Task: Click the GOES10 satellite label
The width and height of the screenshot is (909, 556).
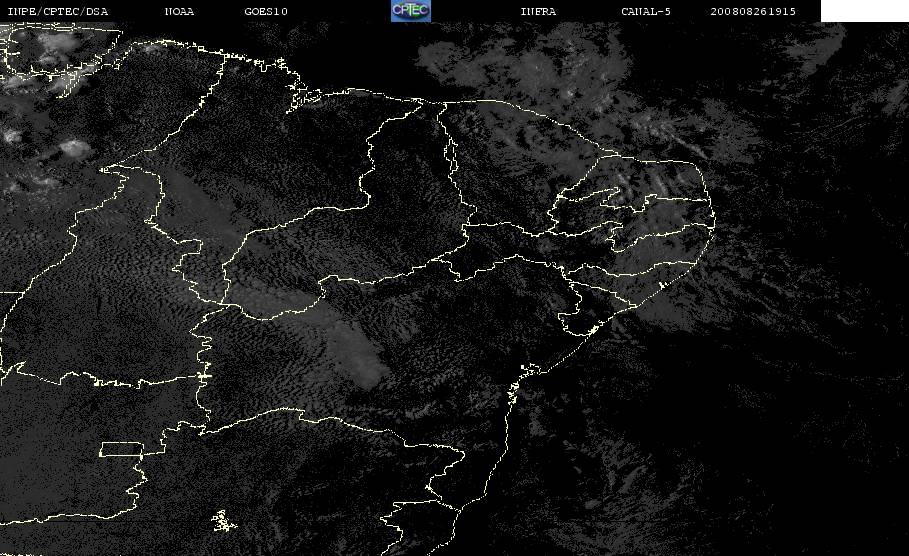Action: click(x=266, y=12)
